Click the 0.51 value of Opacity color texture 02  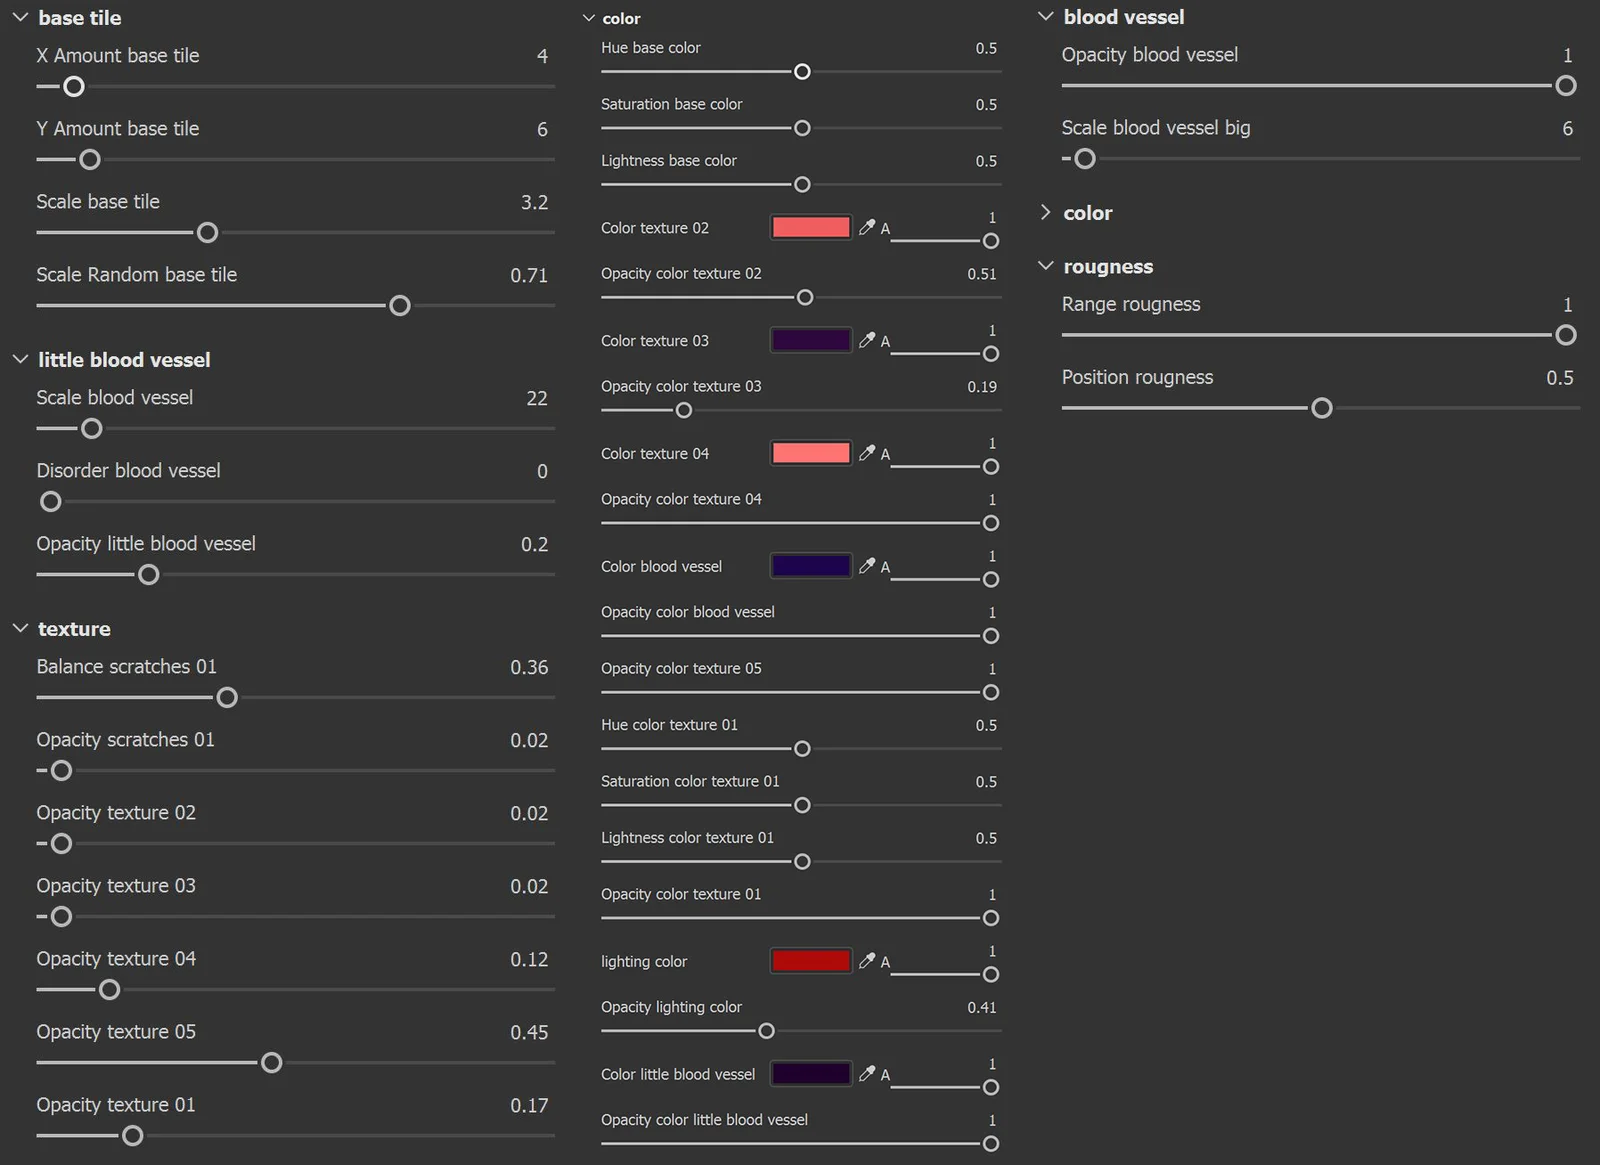click(x=981, y=273)
